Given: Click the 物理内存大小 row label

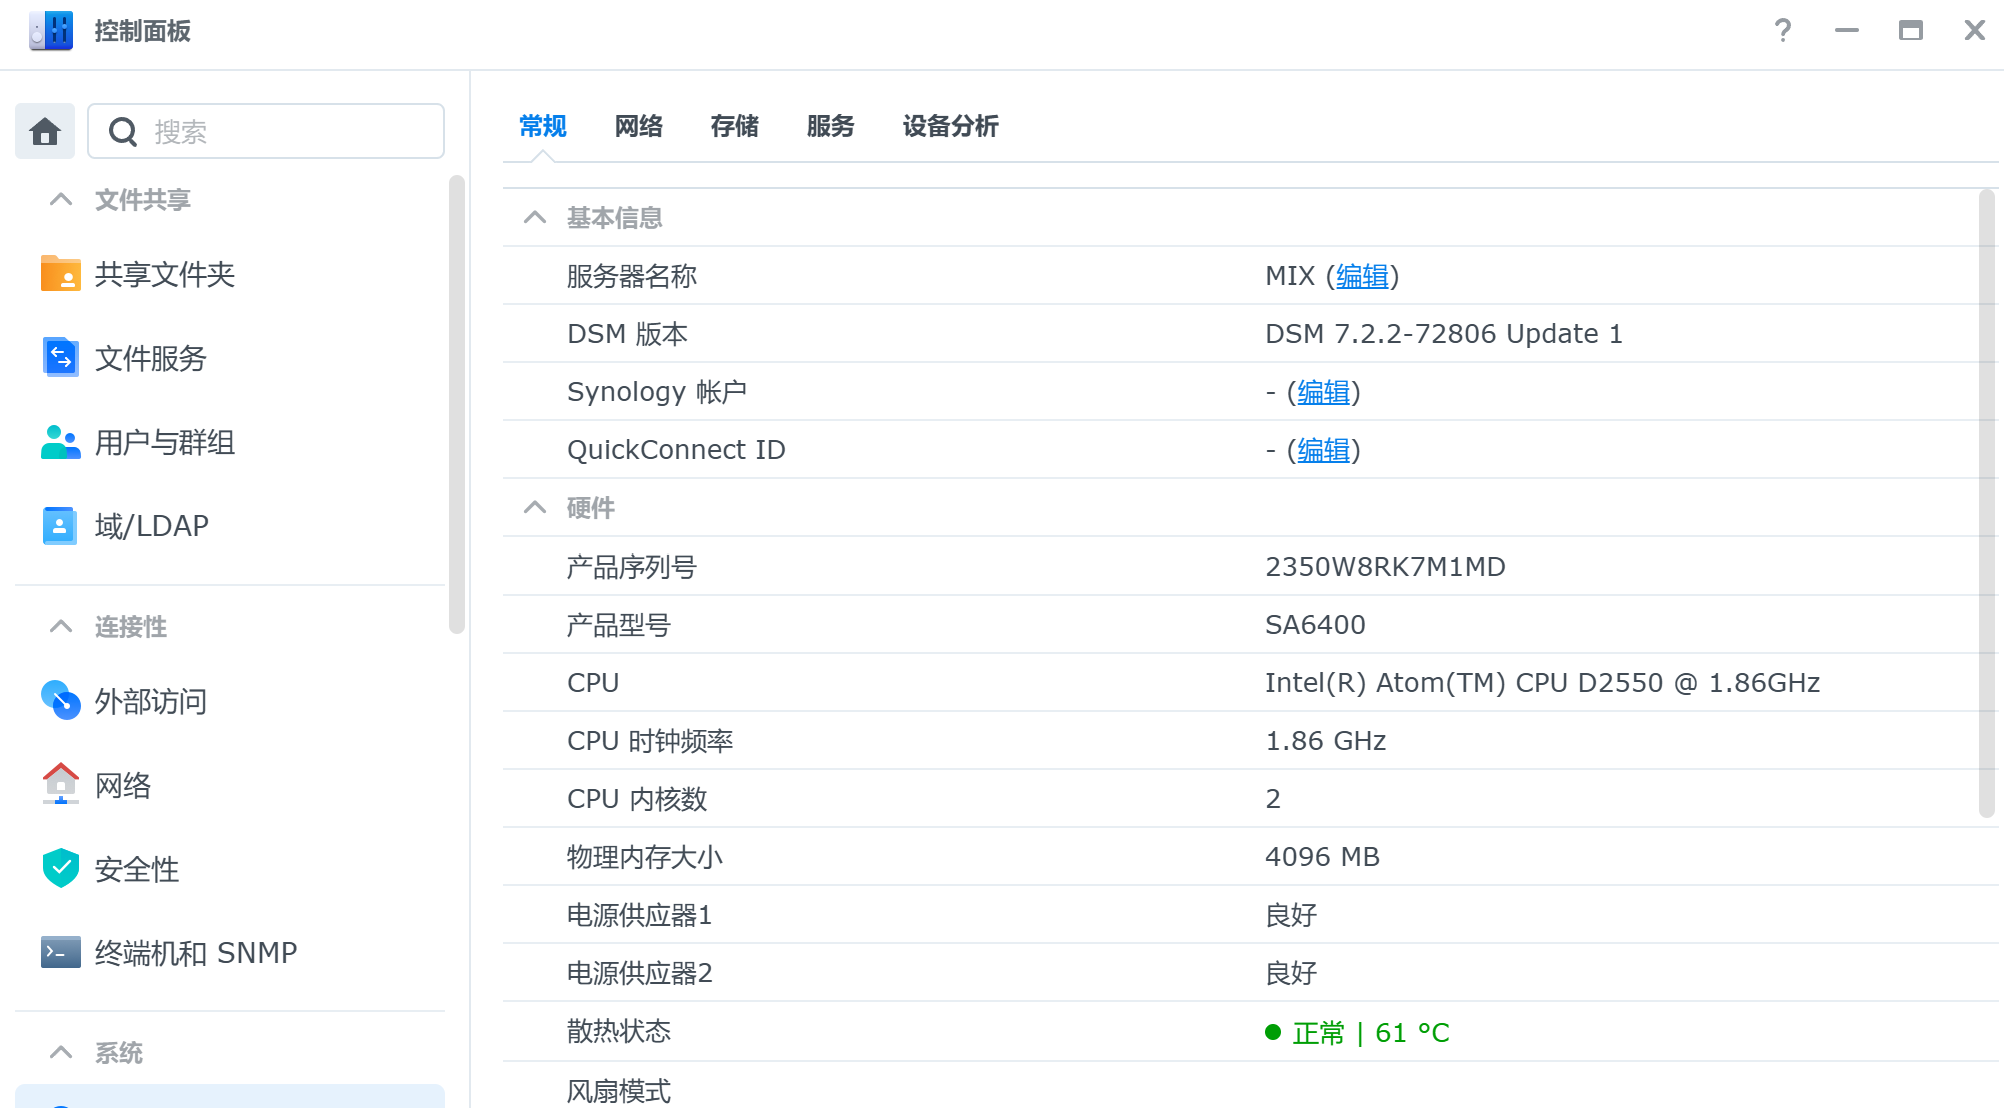Looking at the screenshot, I should (645, 857).
